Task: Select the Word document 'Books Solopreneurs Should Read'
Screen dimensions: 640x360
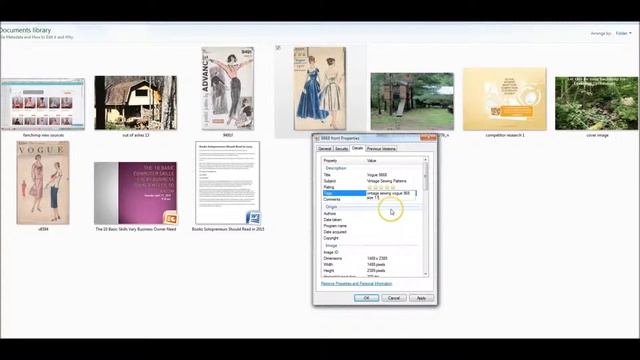Action: pyautogui.click(x=228, y=183)
